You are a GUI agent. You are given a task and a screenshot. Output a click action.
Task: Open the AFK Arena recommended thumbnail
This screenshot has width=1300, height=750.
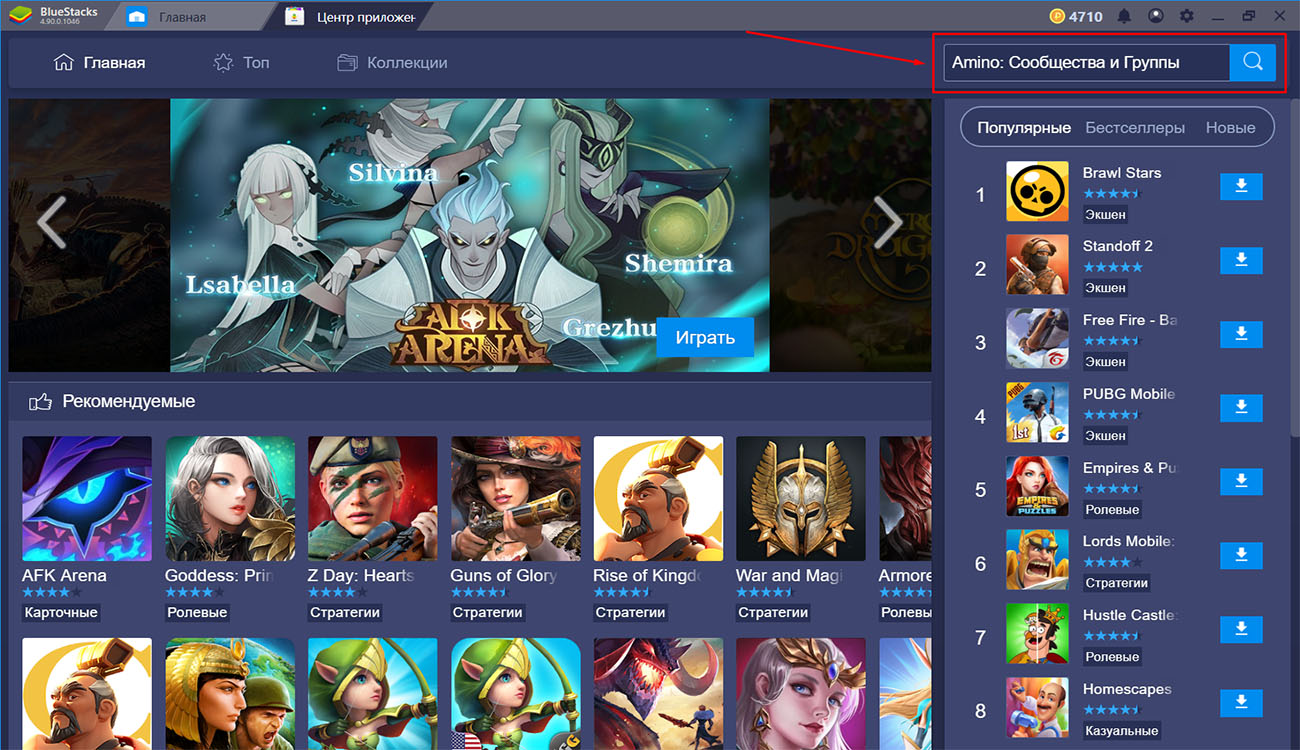pos(87,498)
